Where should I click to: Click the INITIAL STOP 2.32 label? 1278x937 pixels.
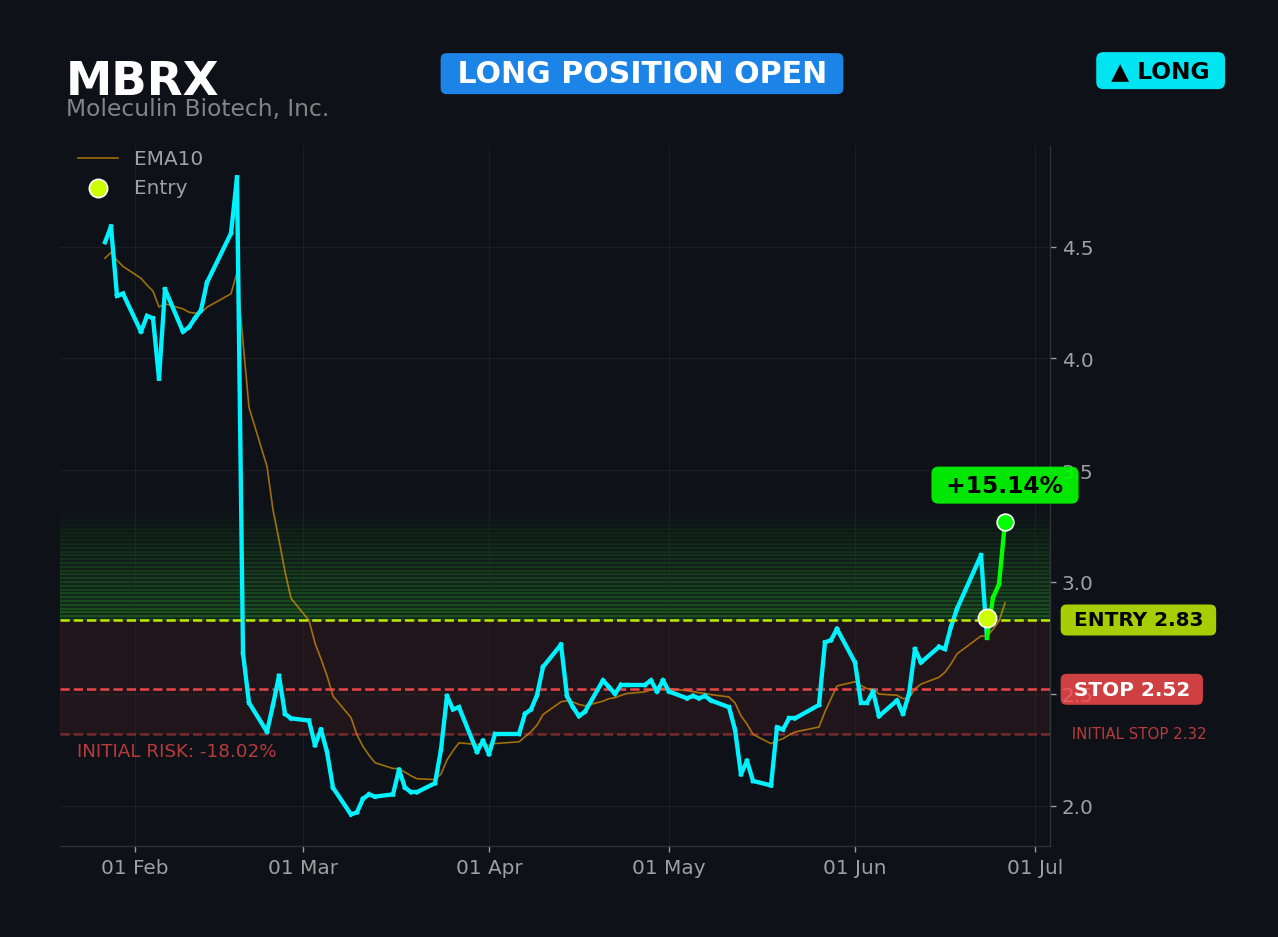click(1139, 734)
